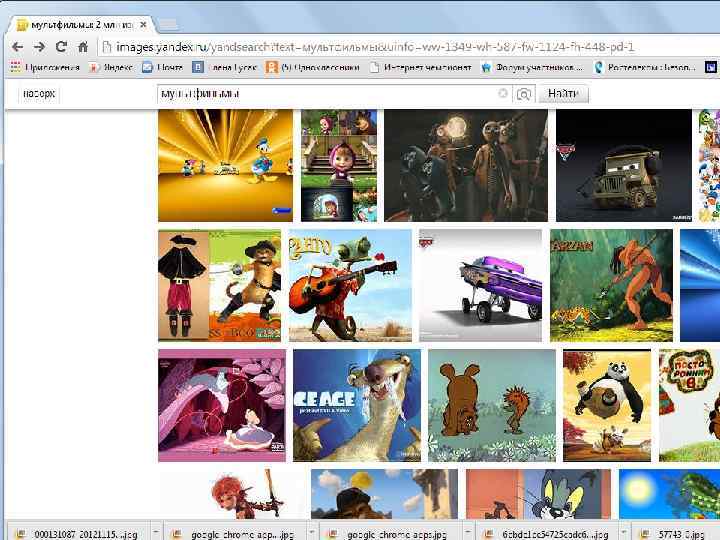Expand options arrow for 000131087 download

[156, 533]
